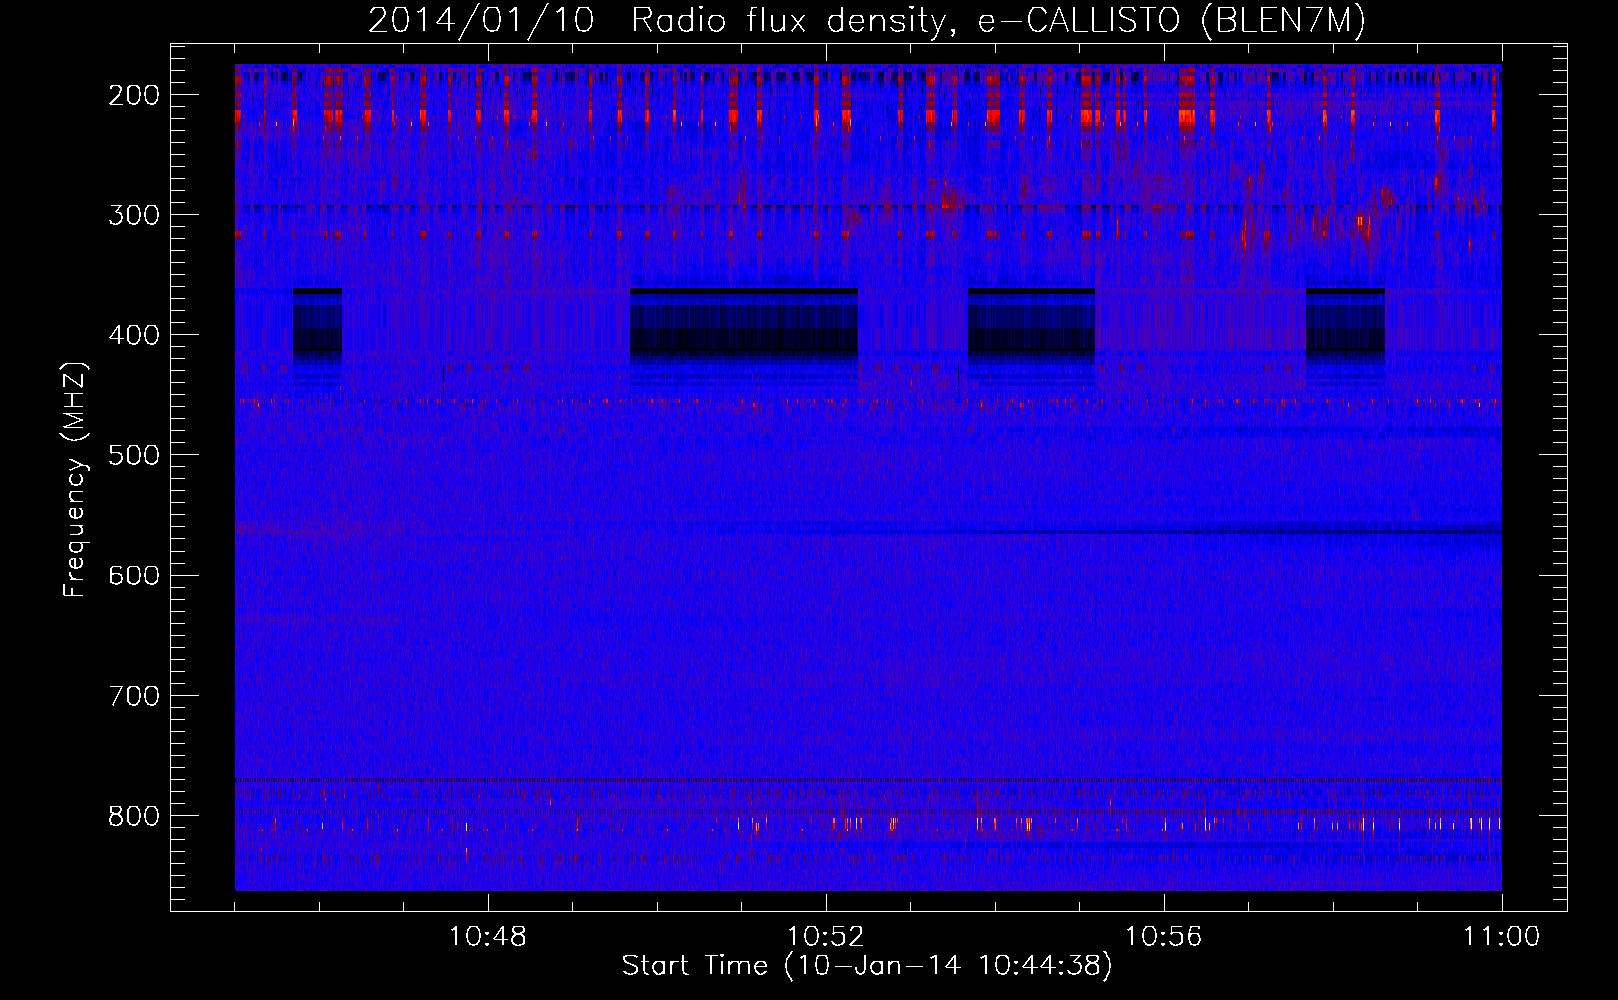Image resolution: width=1618 pixels, height=1000 pixels.
Task: Click the plot title "2014/01/10 Radio flux density, e-CALLISTO (BLEN7M)"
Action: point(867,21)
